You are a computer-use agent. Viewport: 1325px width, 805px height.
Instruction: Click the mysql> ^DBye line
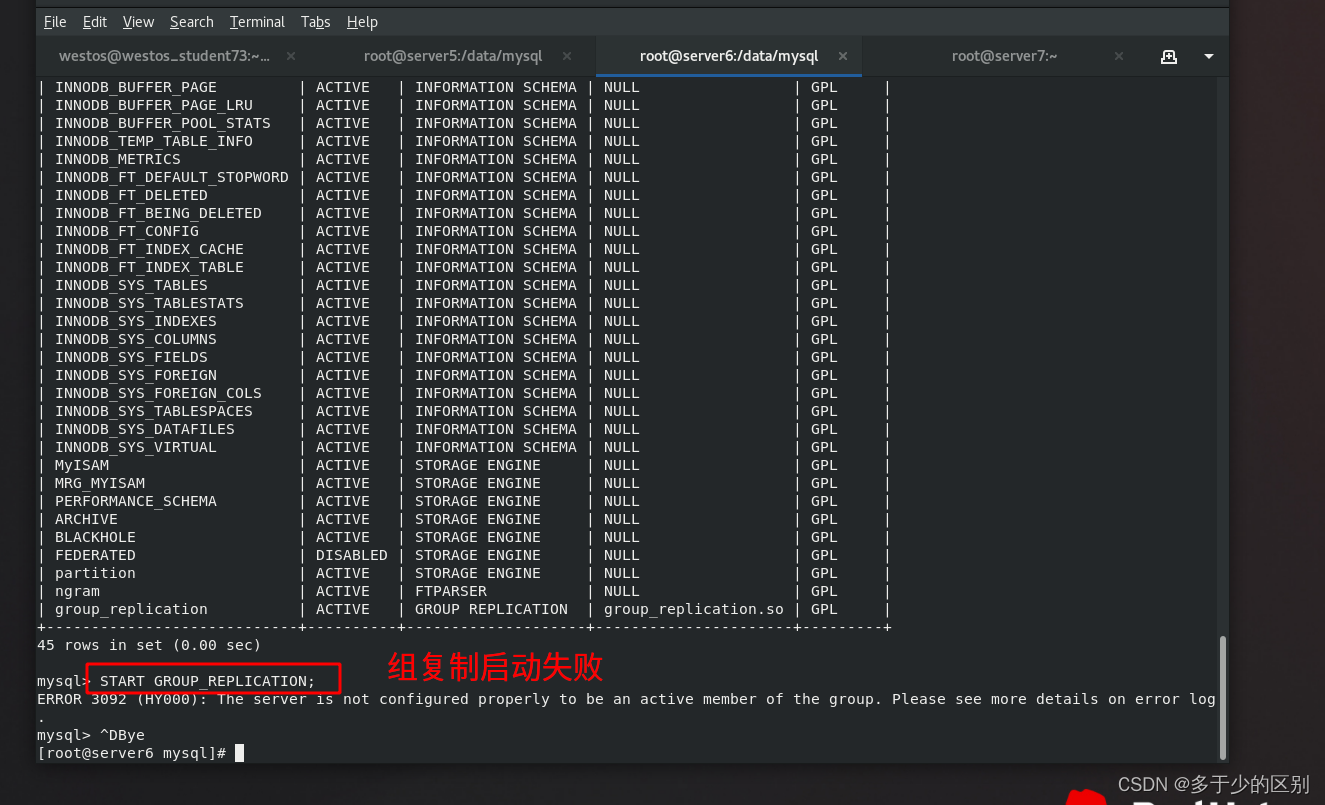(91, 735)
